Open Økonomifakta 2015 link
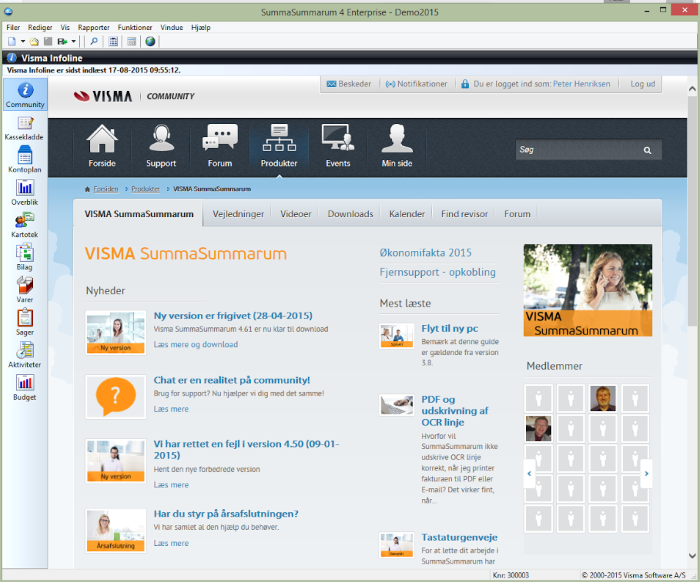This screenshot has height=582, width=700. coord(425,253)
